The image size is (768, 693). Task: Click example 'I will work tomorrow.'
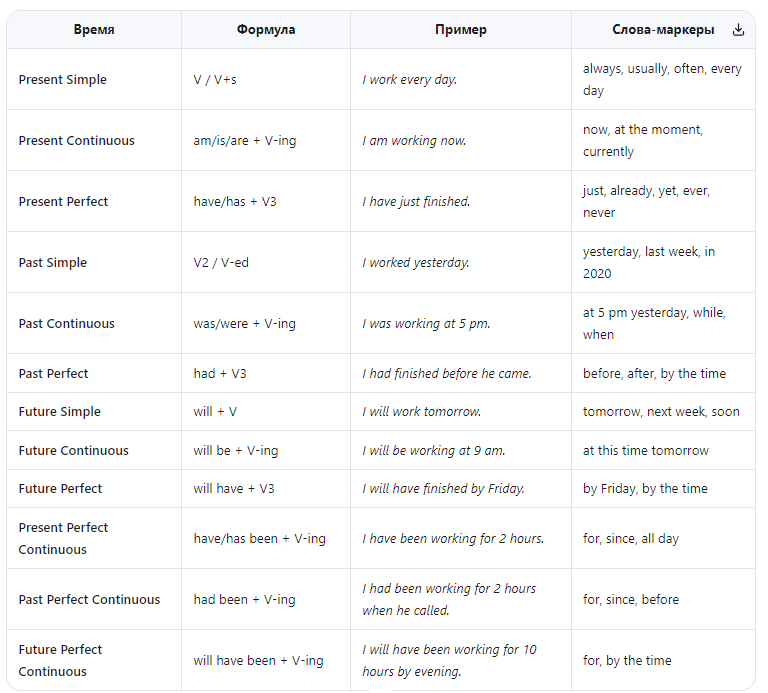(422, 411)
